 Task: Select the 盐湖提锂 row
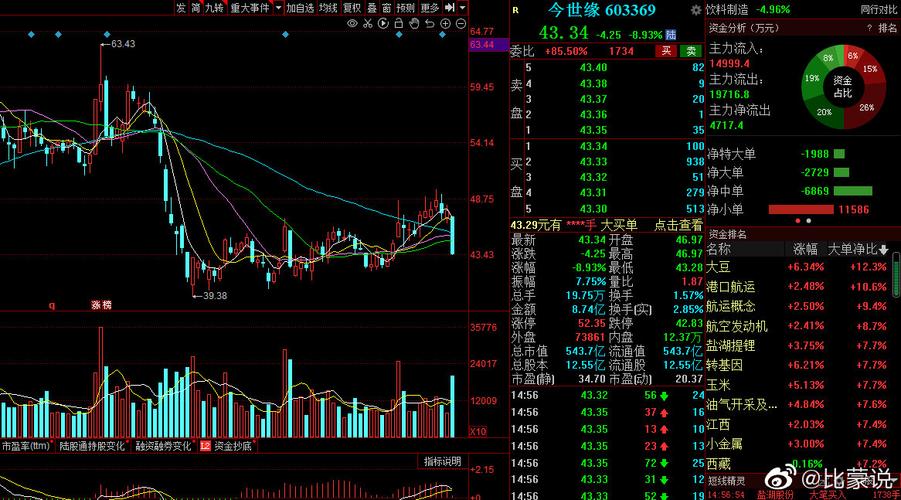798,345
